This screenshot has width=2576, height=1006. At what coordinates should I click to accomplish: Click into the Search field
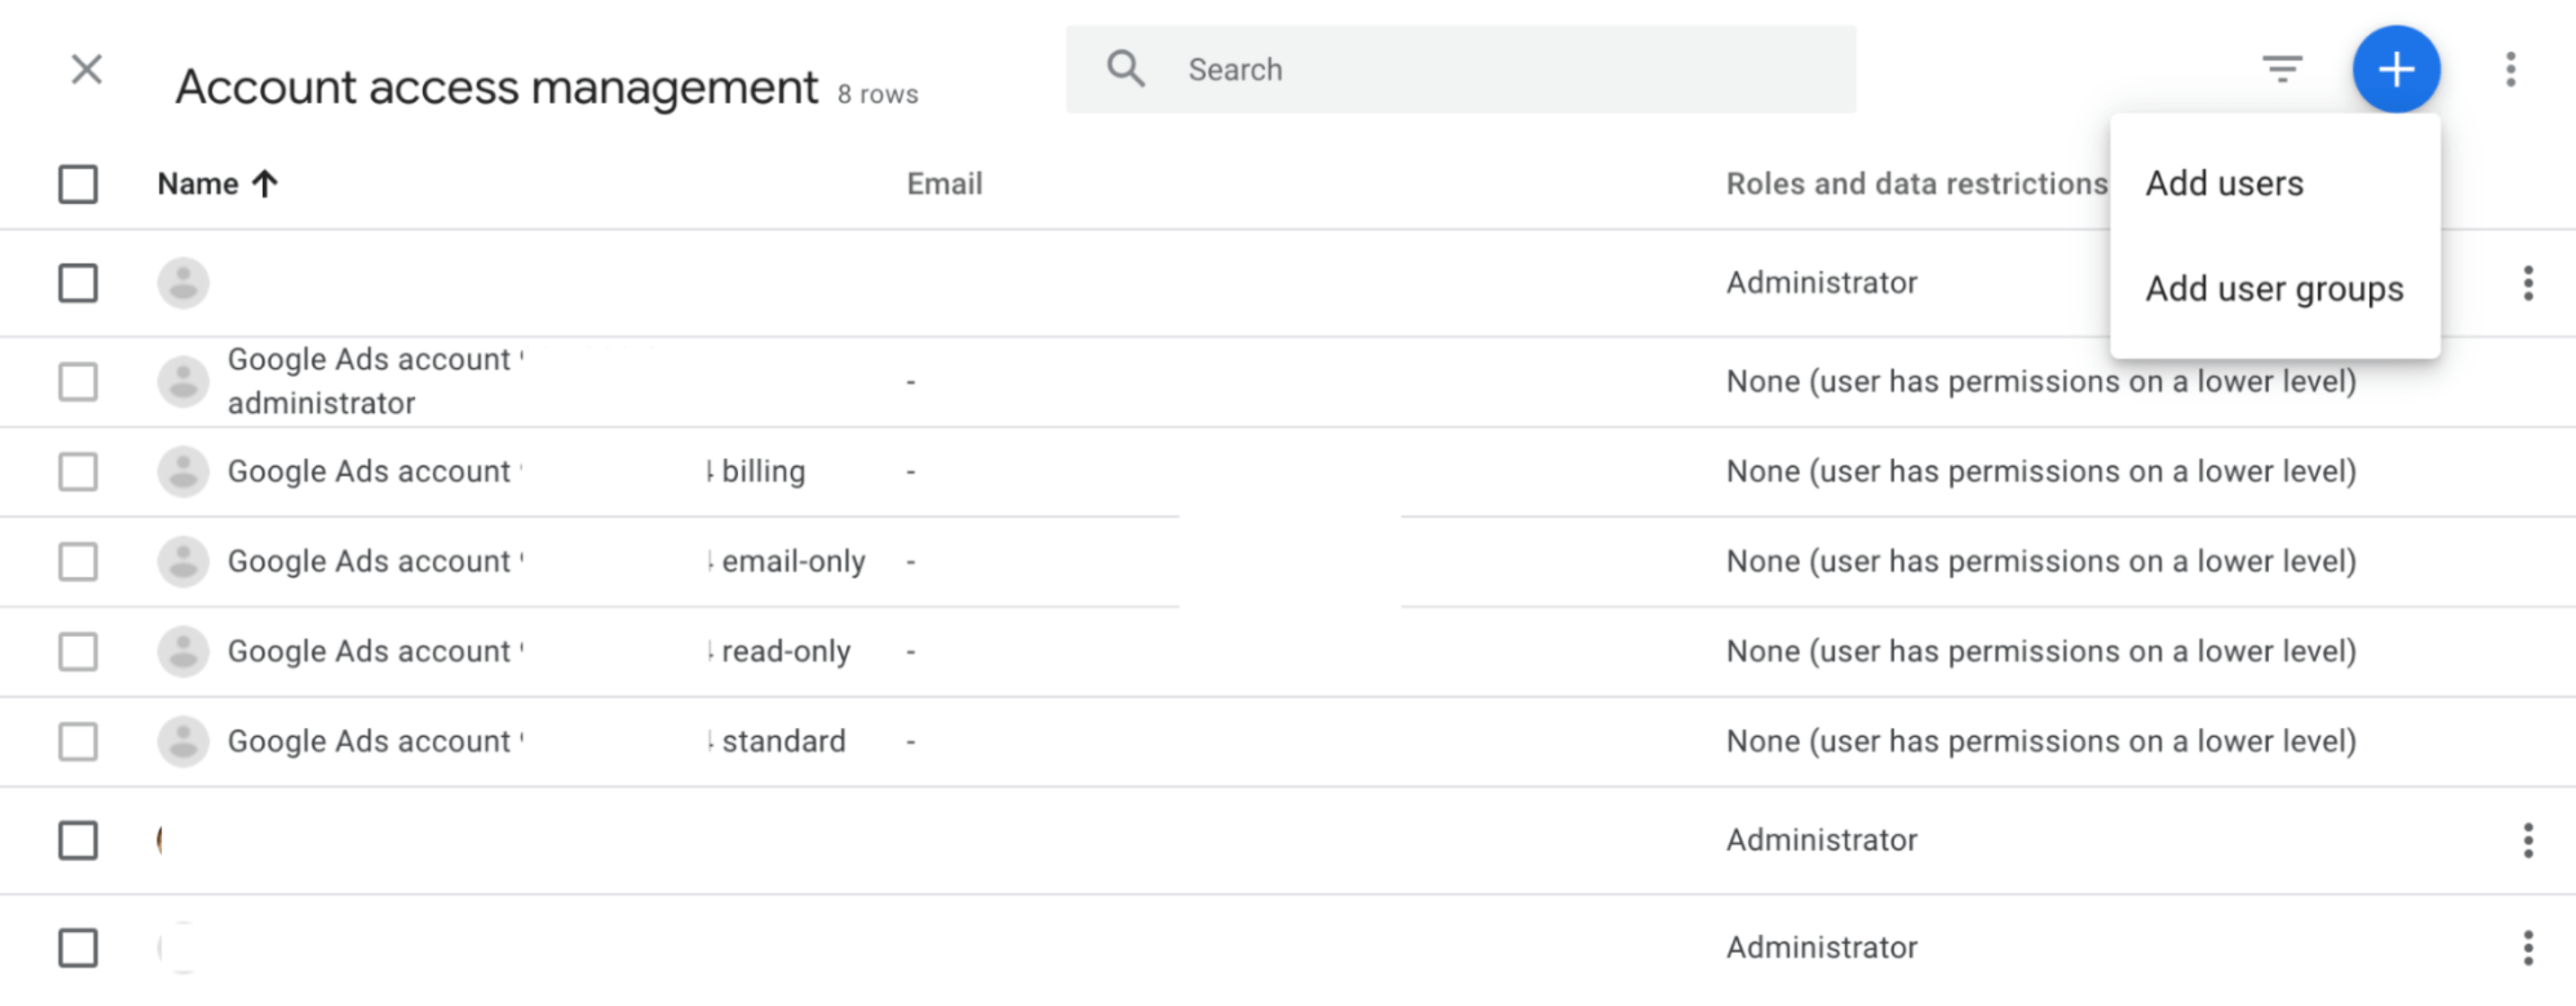tap(1500, 70)
